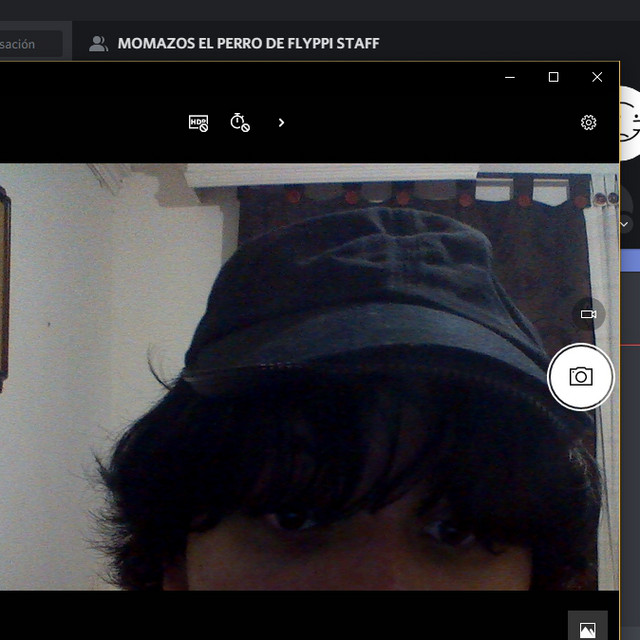
Task: Toggle the photo timer icon
Action: pyautogui.click(x=240, y=123)
